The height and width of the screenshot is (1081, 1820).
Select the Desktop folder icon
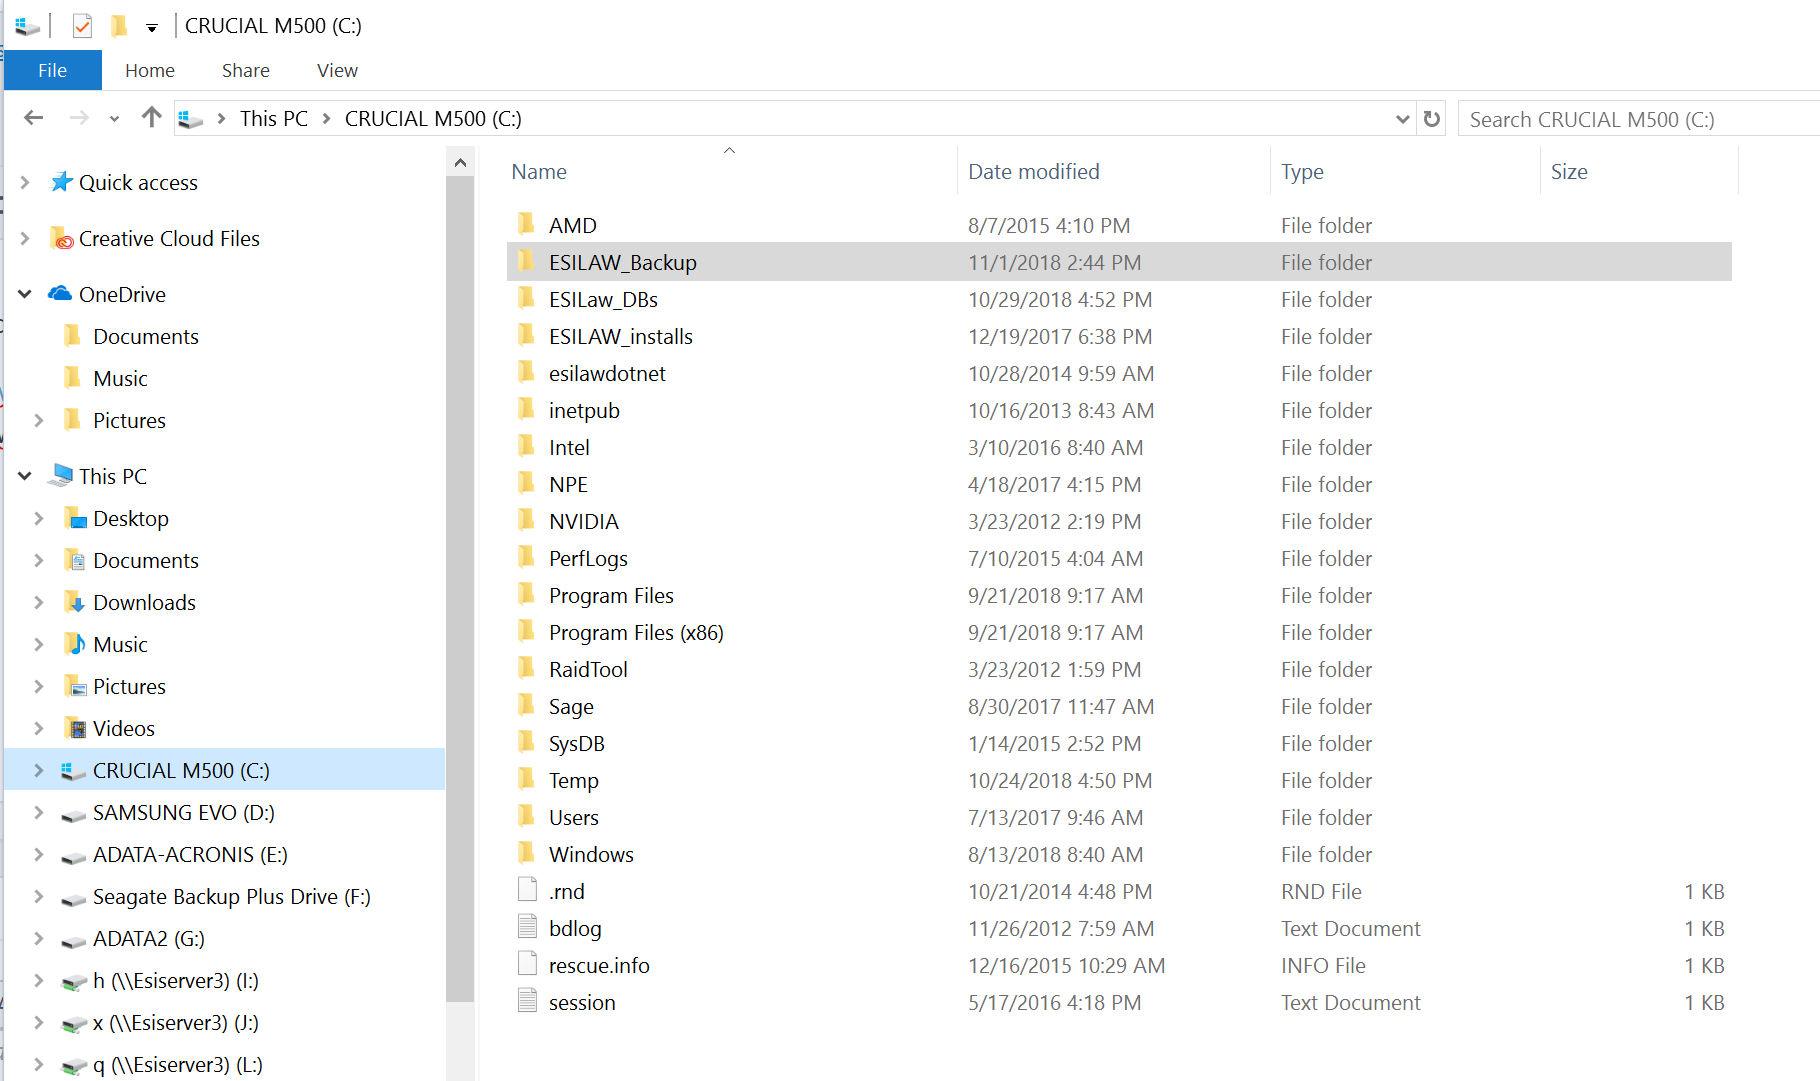tap(76, 518)
